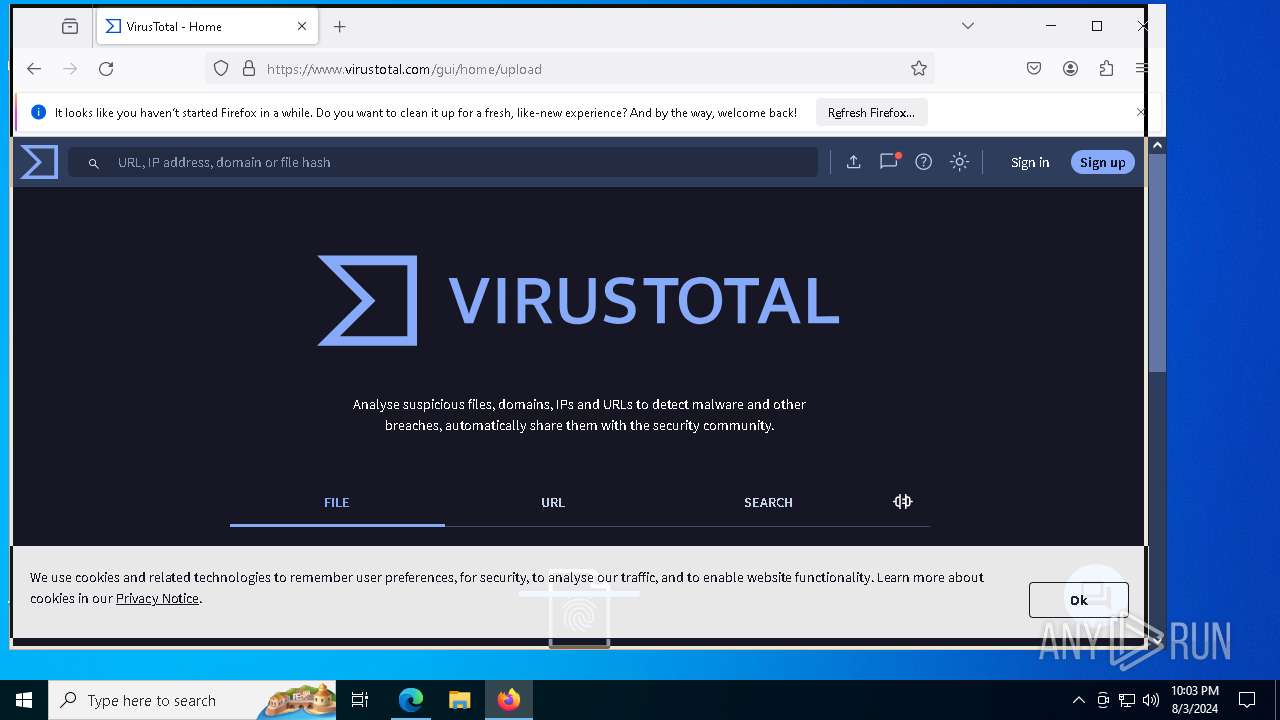Viewport: 1280px width, 720px height.
Task: Launch Microsoft Edge from taskbar
Action: point(411,700)
